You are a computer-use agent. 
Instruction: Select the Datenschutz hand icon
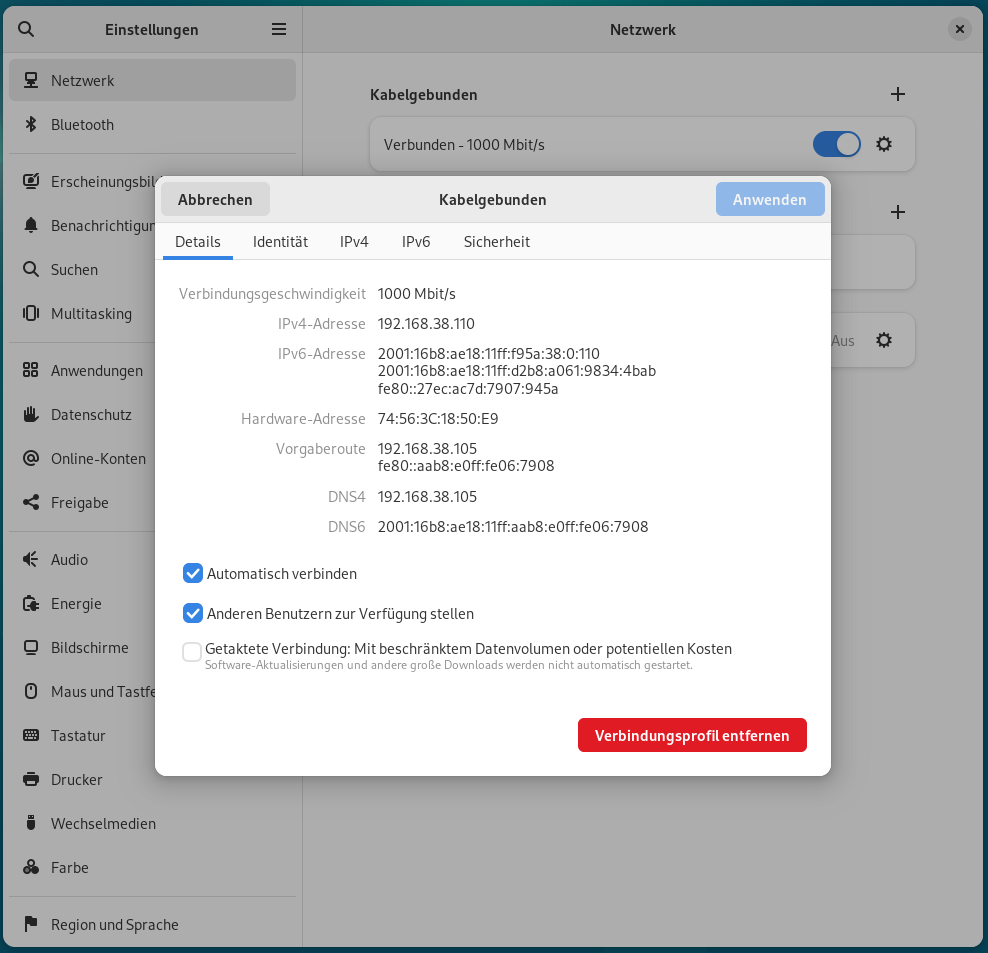tap(31, 415)
